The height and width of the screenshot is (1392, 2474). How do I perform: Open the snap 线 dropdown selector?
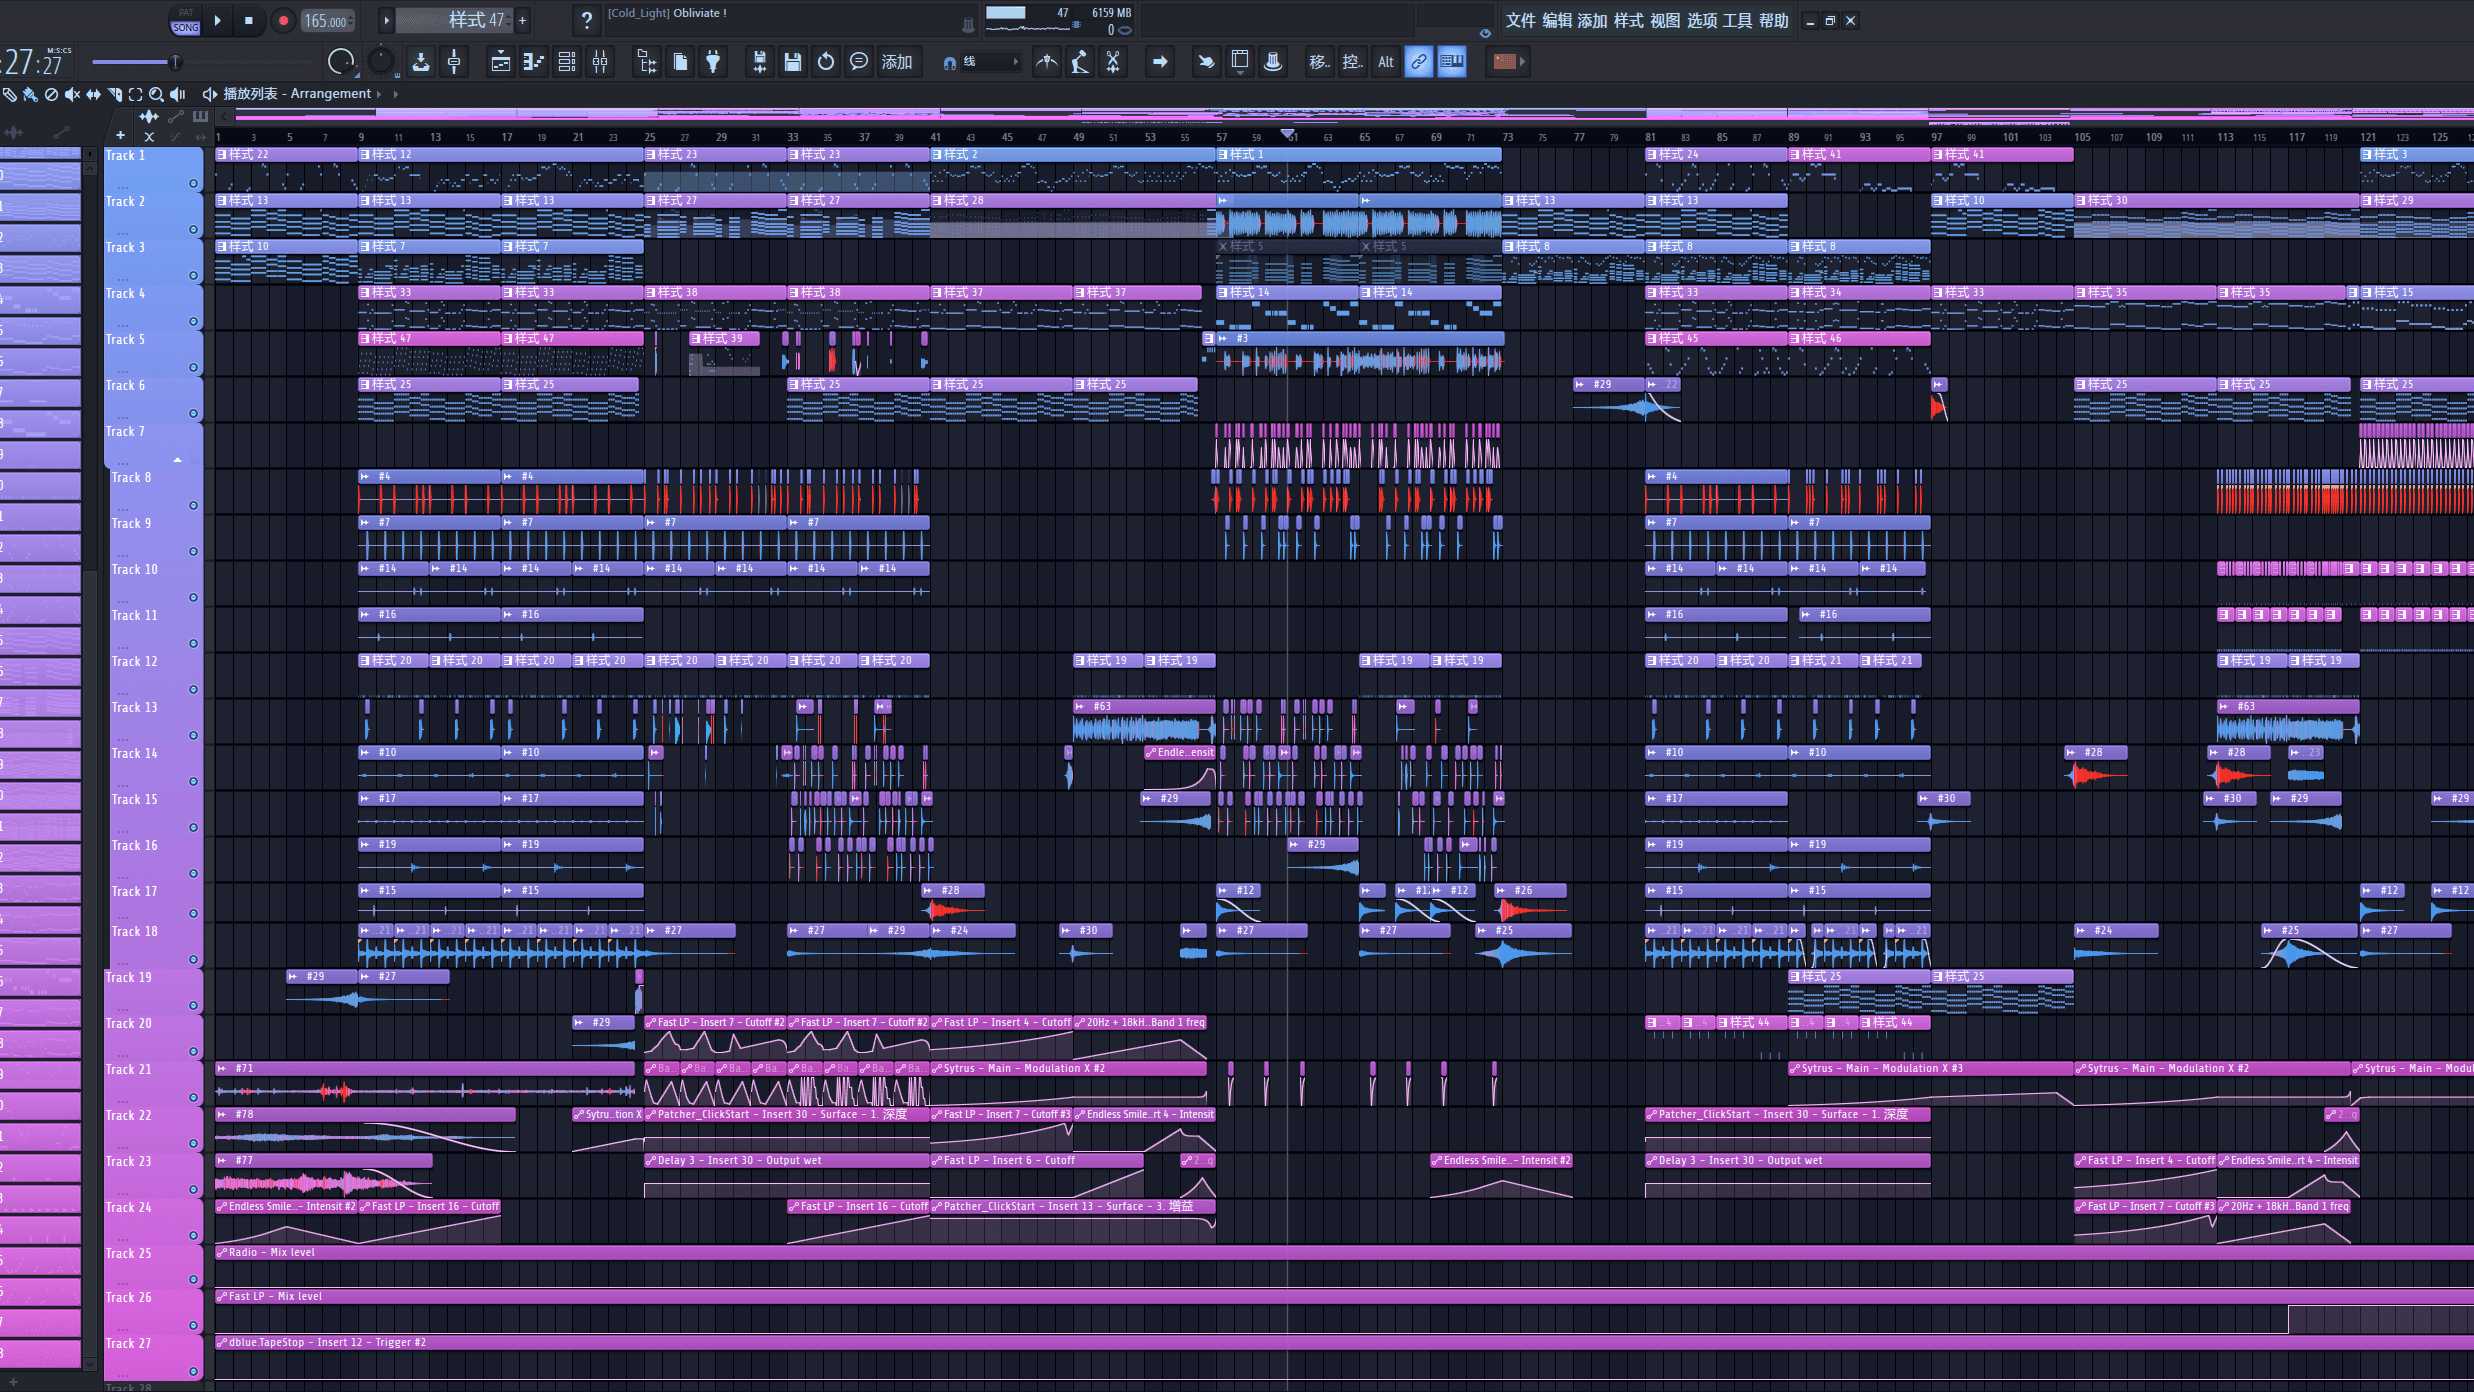pos(990,62)
